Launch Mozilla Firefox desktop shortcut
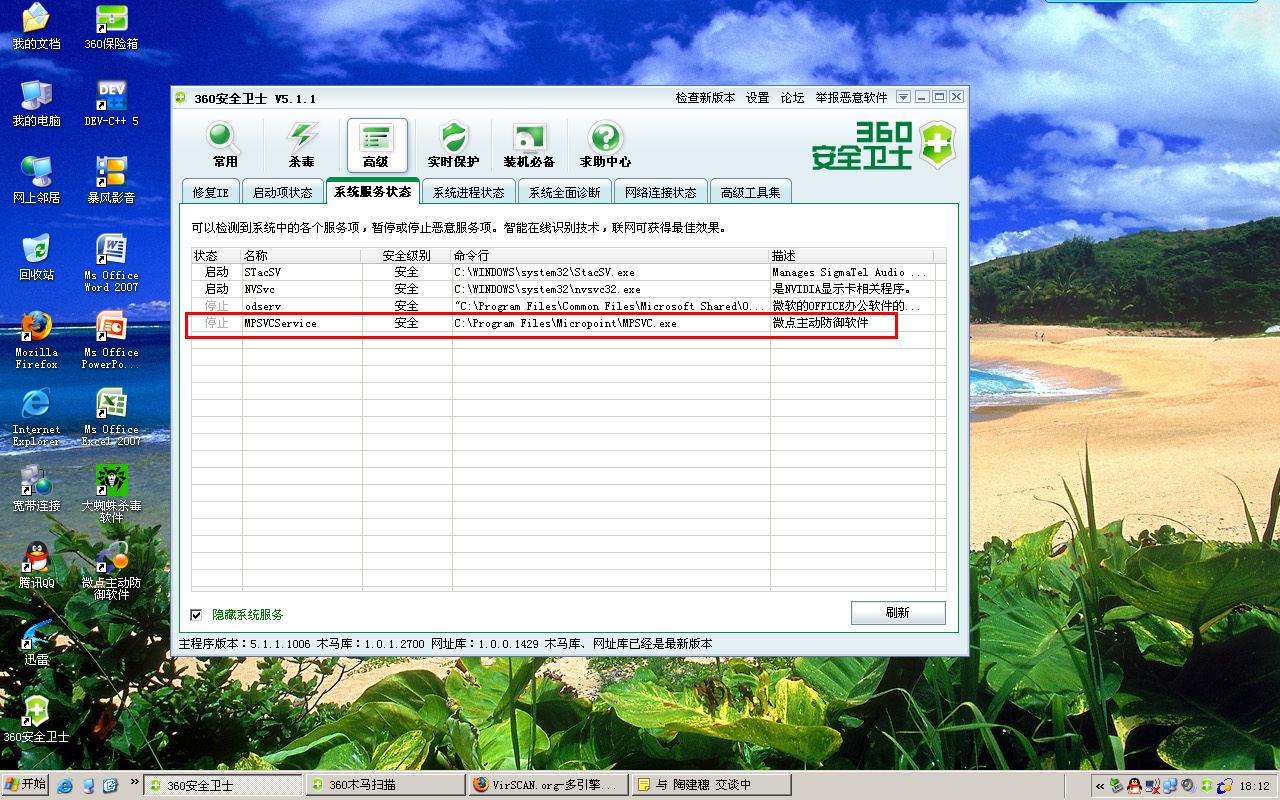This screenshot has height=800, width=1280. (36, 340)
